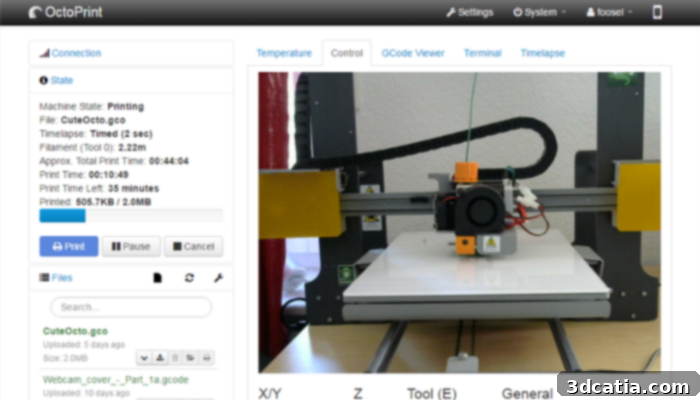Click the printer icon for CuteOcto.gco
This screenshot has width=700, height=400.
click(x=206, y=358)
